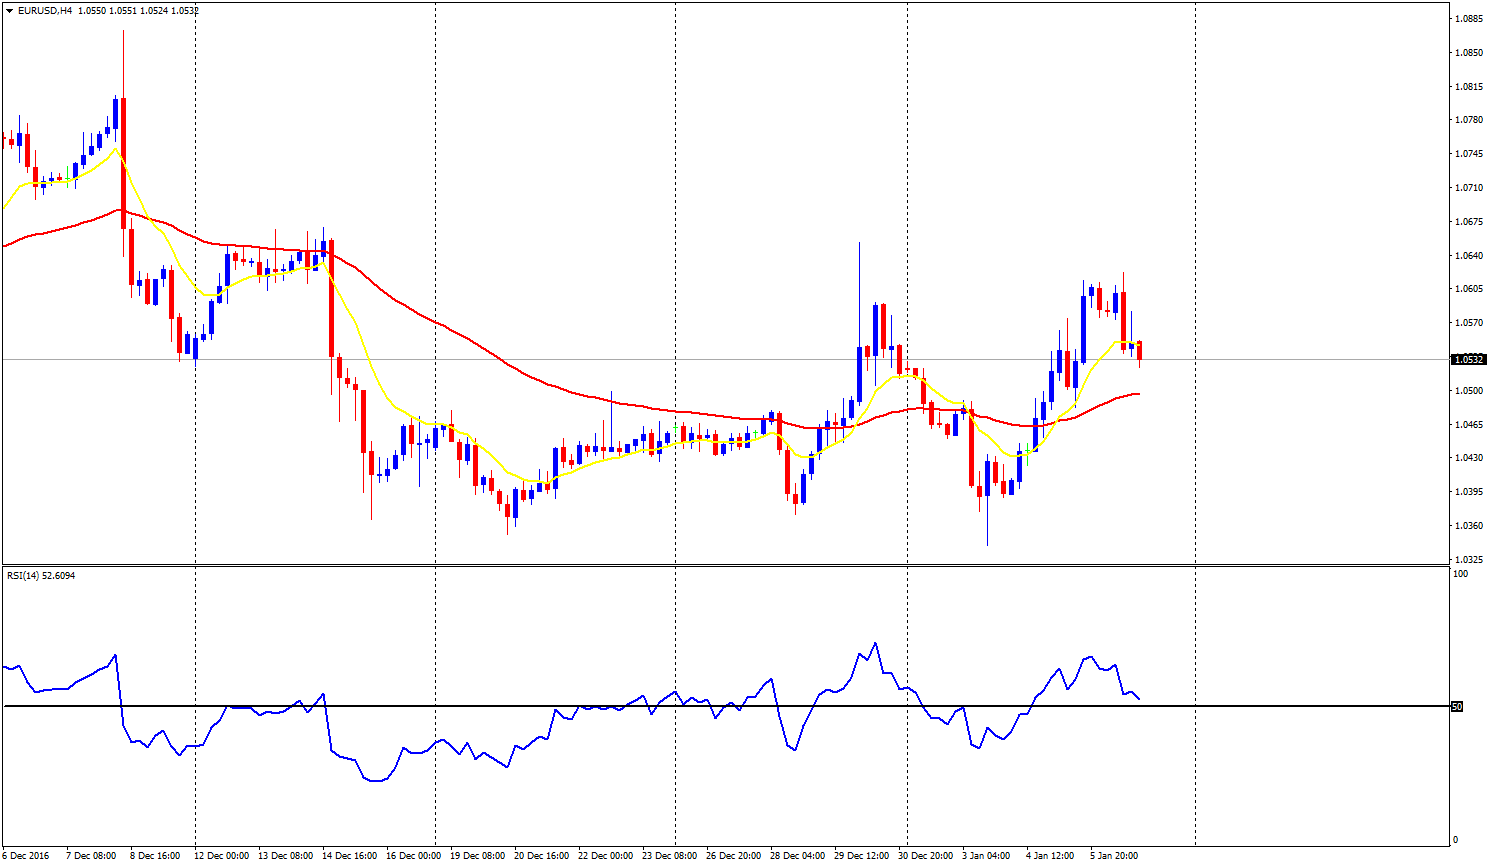Select the EURUSD,H4 chart title text
This screenshot has width=1489, height=867.
45,11
